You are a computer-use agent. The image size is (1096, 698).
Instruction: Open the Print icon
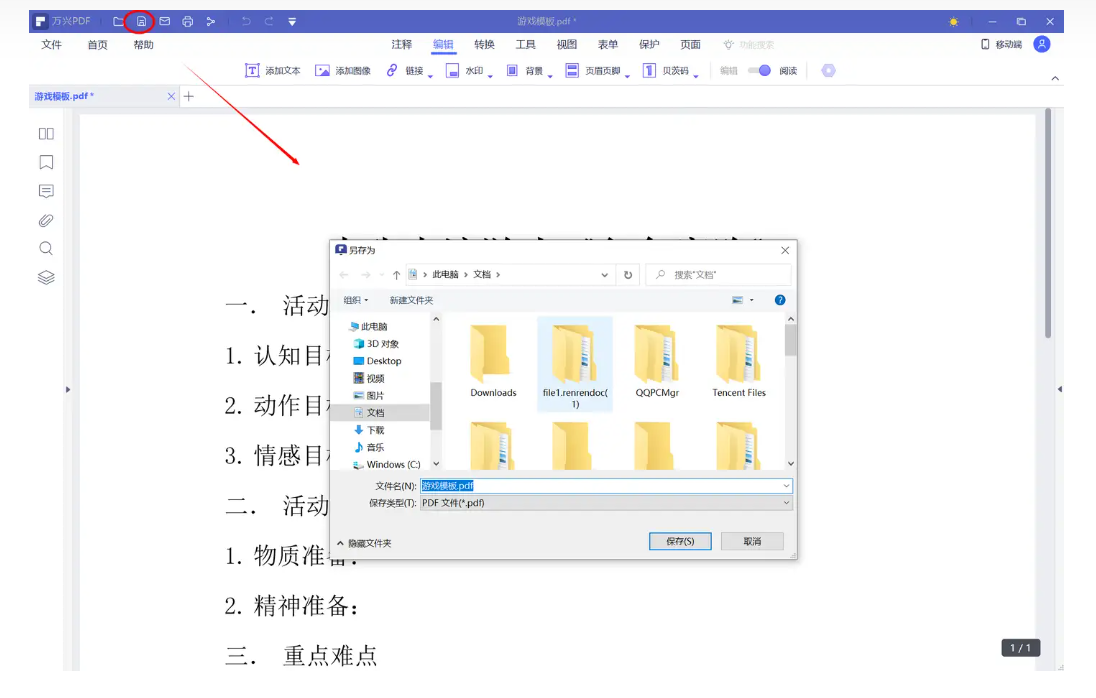(188, 21)
